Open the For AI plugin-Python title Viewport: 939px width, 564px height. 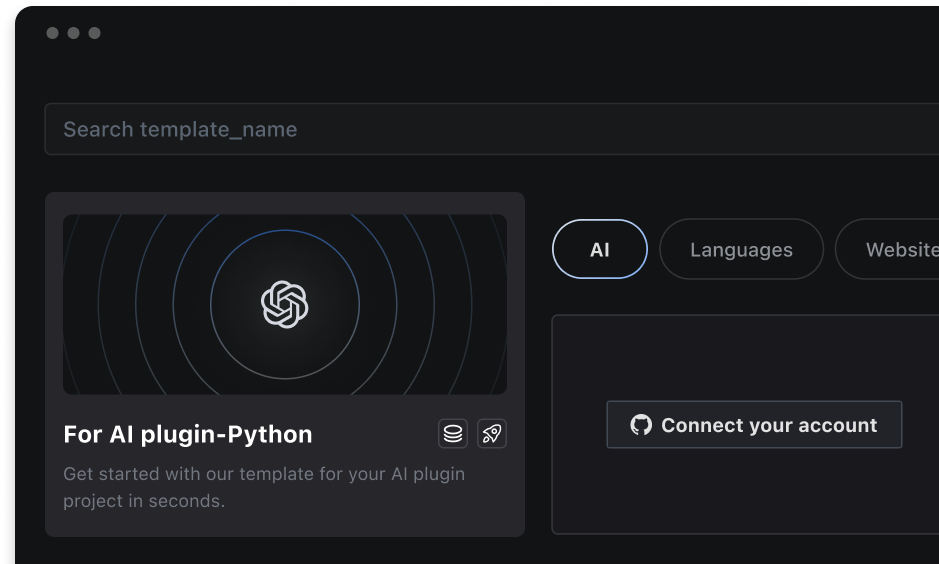[x=188, y=434]
